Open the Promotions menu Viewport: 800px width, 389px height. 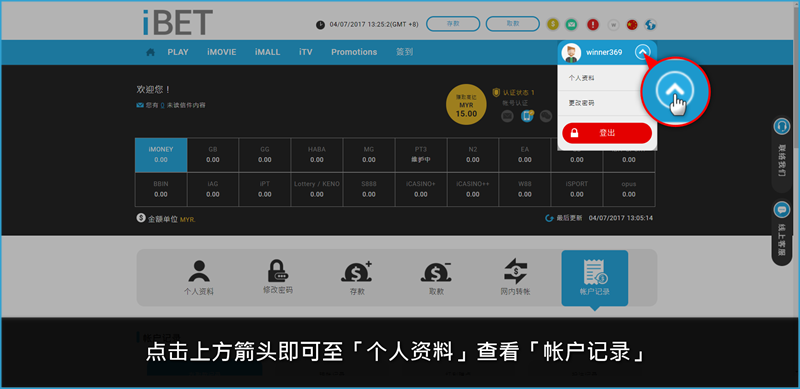(354, 52)
